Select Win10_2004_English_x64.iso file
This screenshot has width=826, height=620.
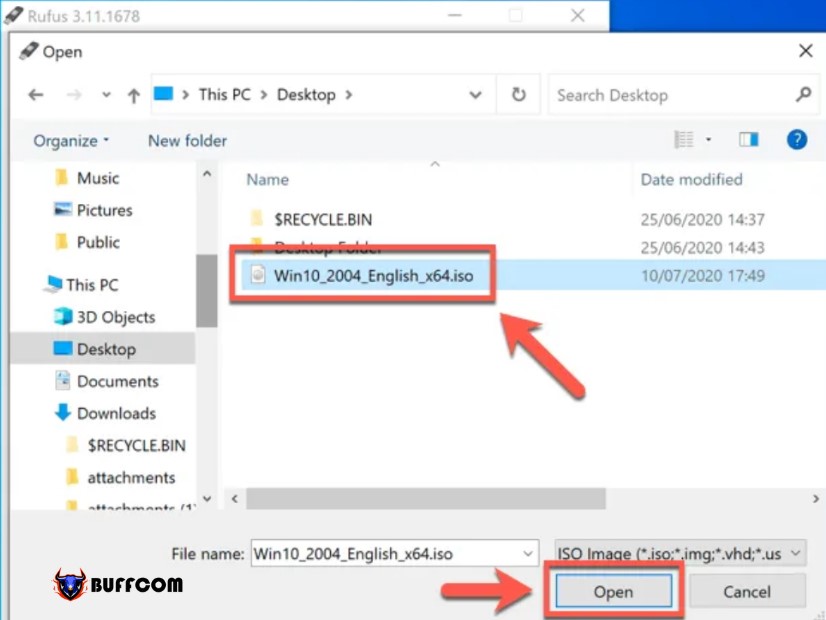pos(373,276)
